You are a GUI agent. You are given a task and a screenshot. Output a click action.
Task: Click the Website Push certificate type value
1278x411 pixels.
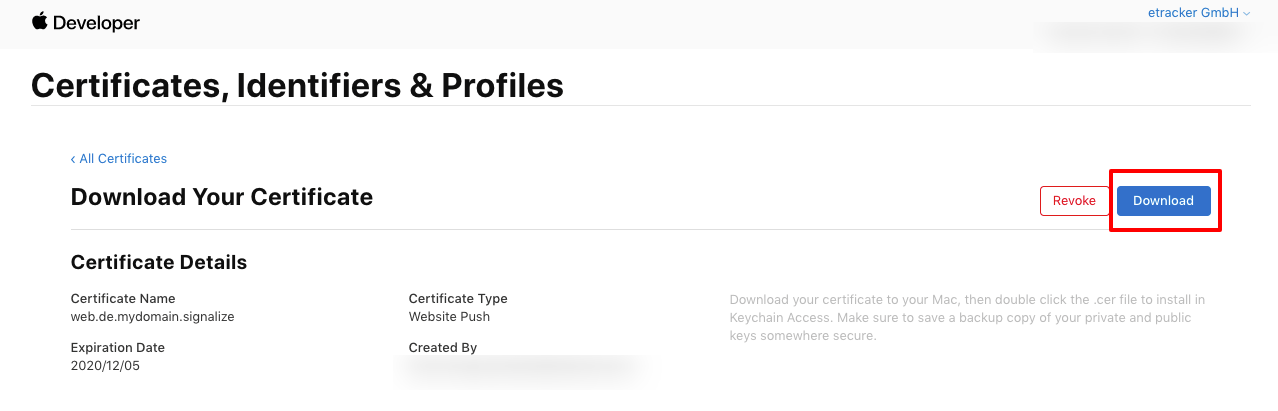coord(449,316)
